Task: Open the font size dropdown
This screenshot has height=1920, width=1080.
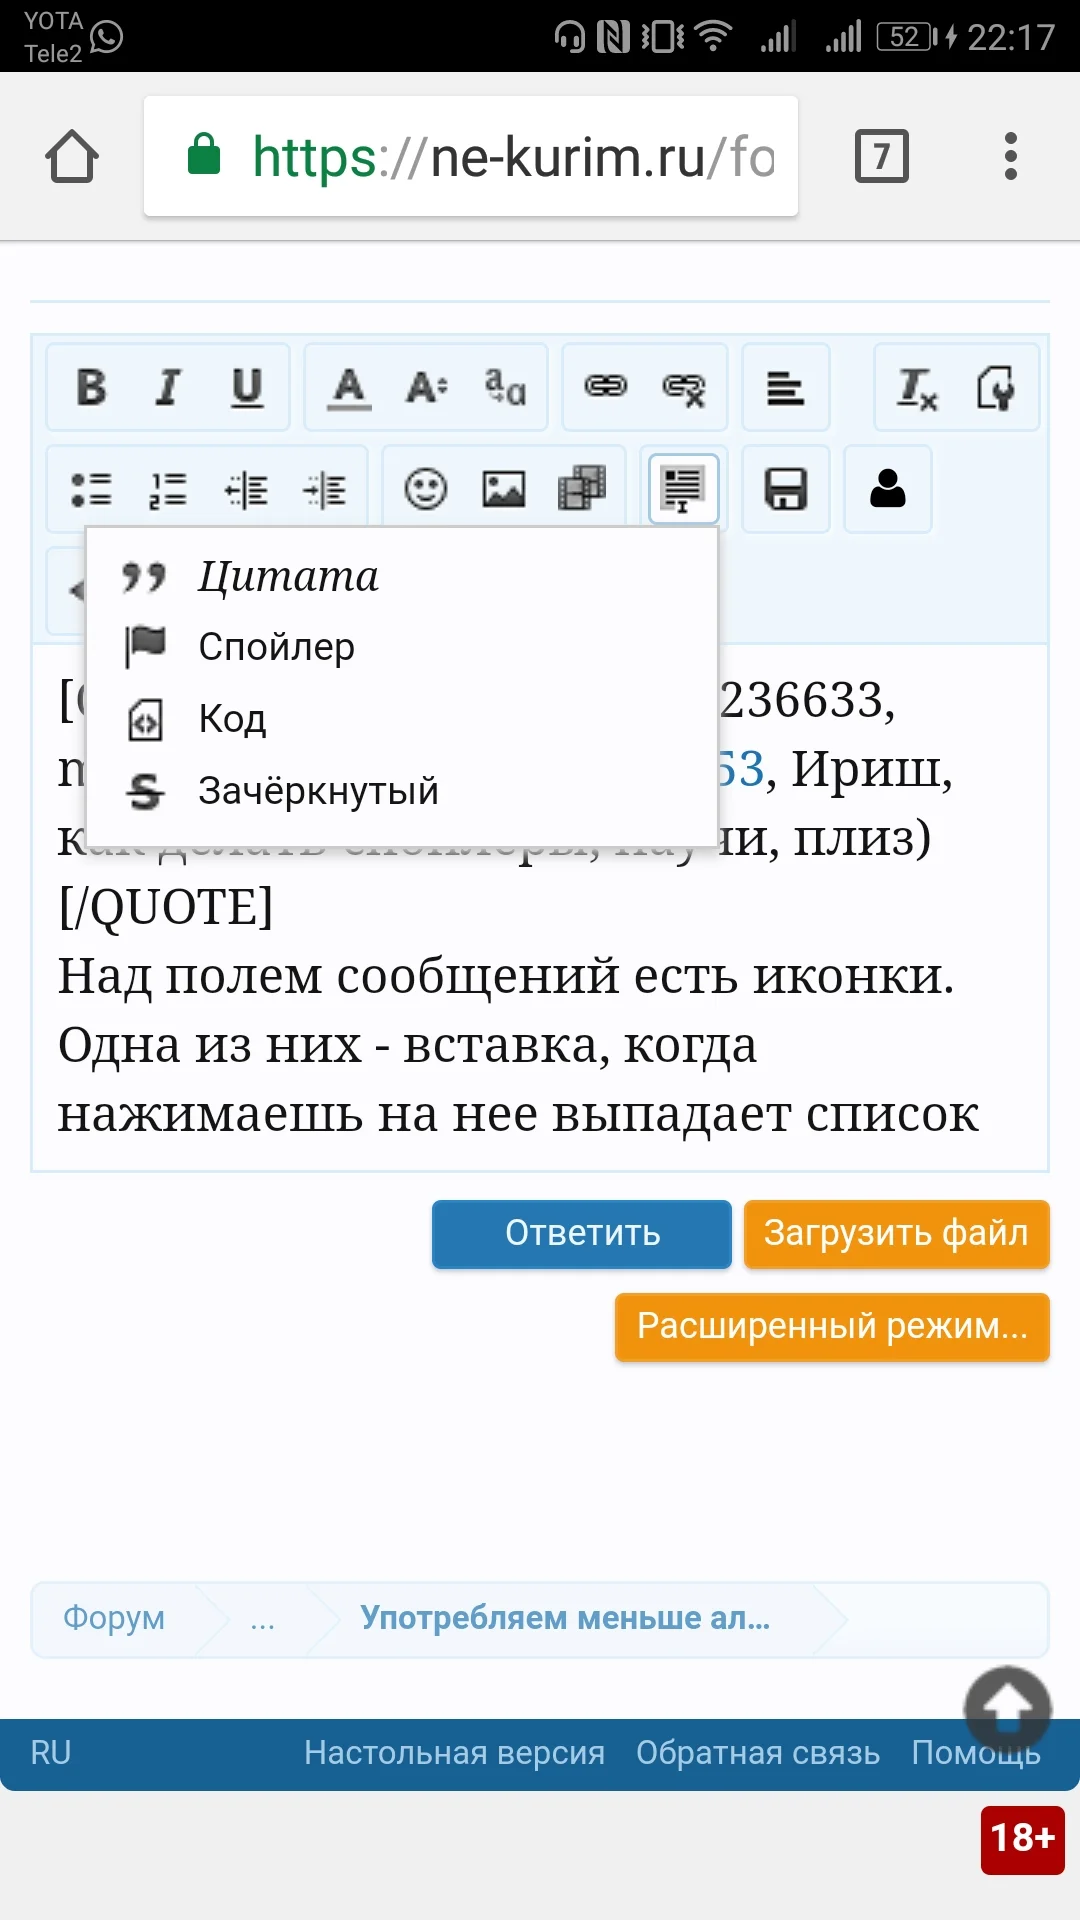Action: (x=427, y=387)
